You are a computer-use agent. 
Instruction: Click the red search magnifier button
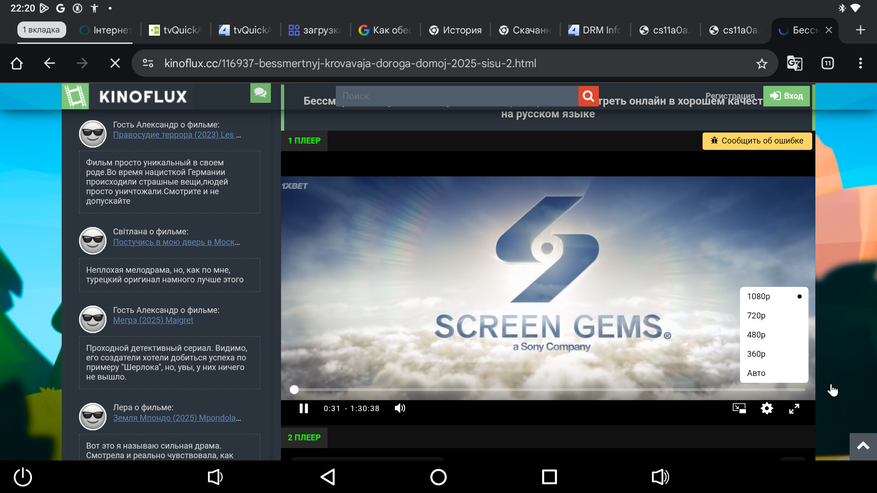tap(588, 96)
